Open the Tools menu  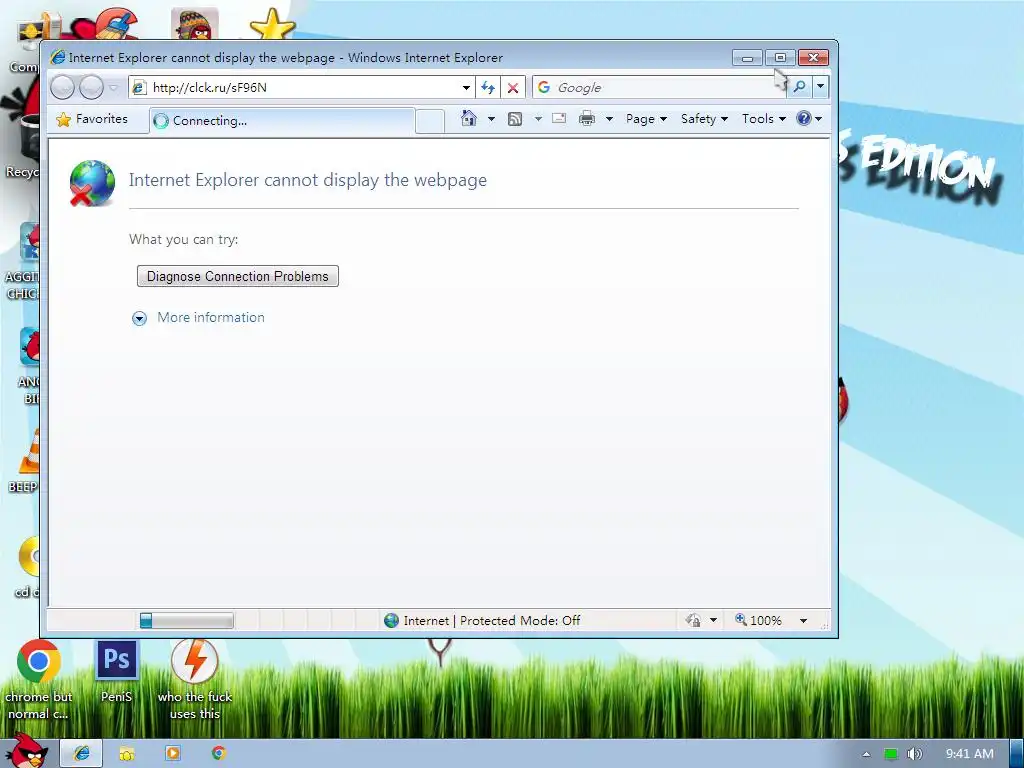[x=763, y=119]
